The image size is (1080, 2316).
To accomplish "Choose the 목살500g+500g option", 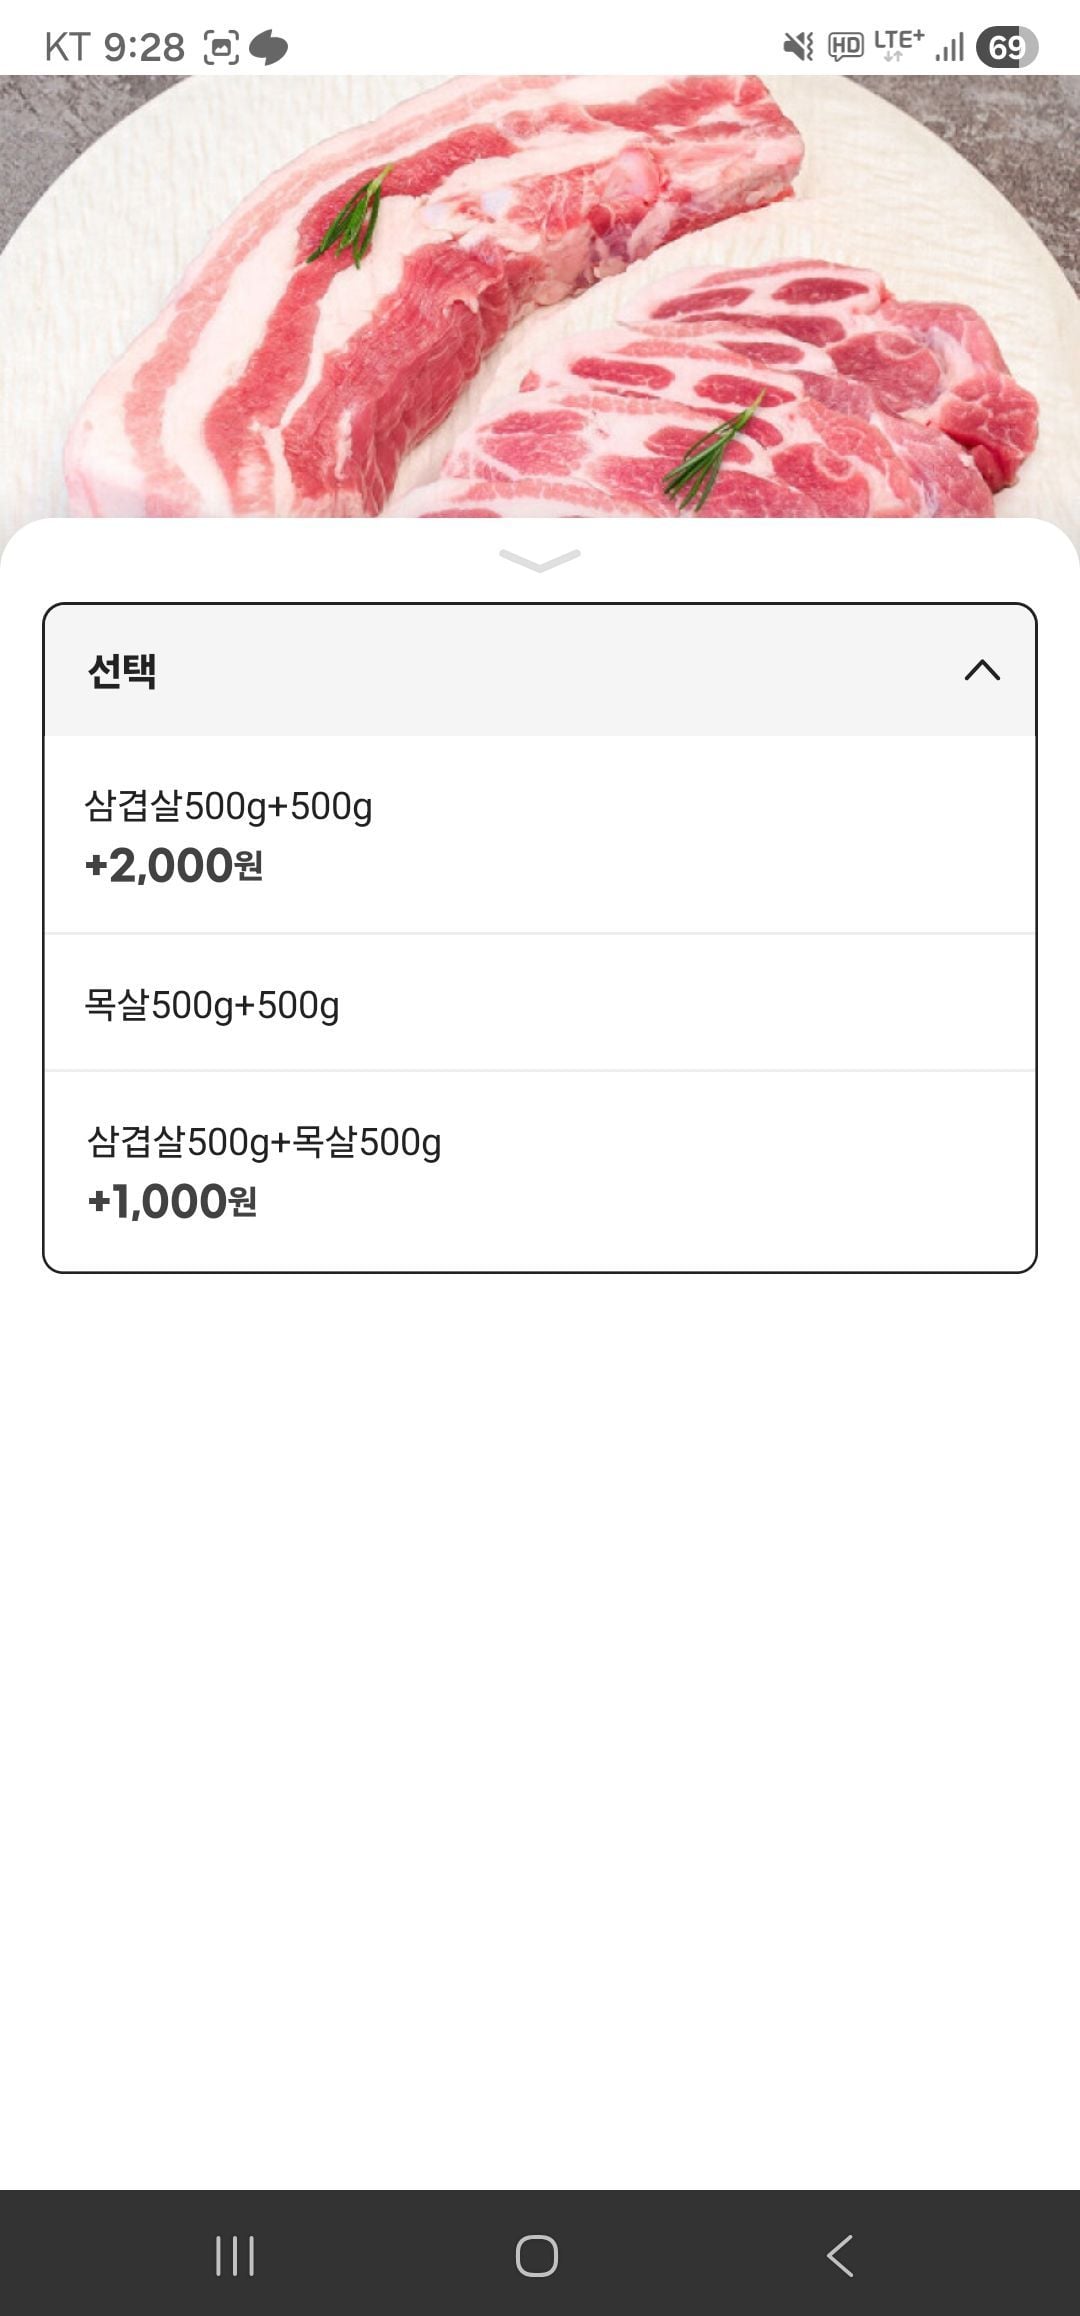I will tap(212, 1004).
